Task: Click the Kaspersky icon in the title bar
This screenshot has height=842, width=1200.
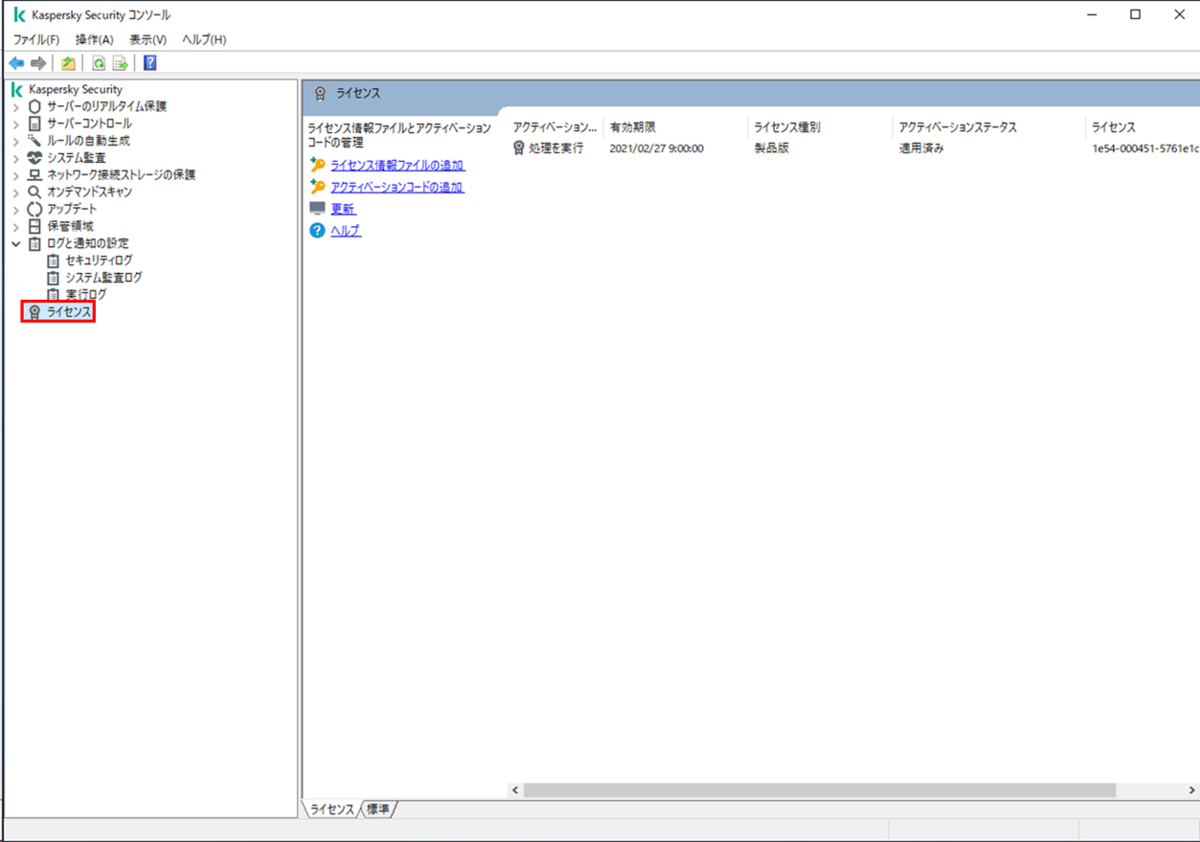Action: click(19, 14)
